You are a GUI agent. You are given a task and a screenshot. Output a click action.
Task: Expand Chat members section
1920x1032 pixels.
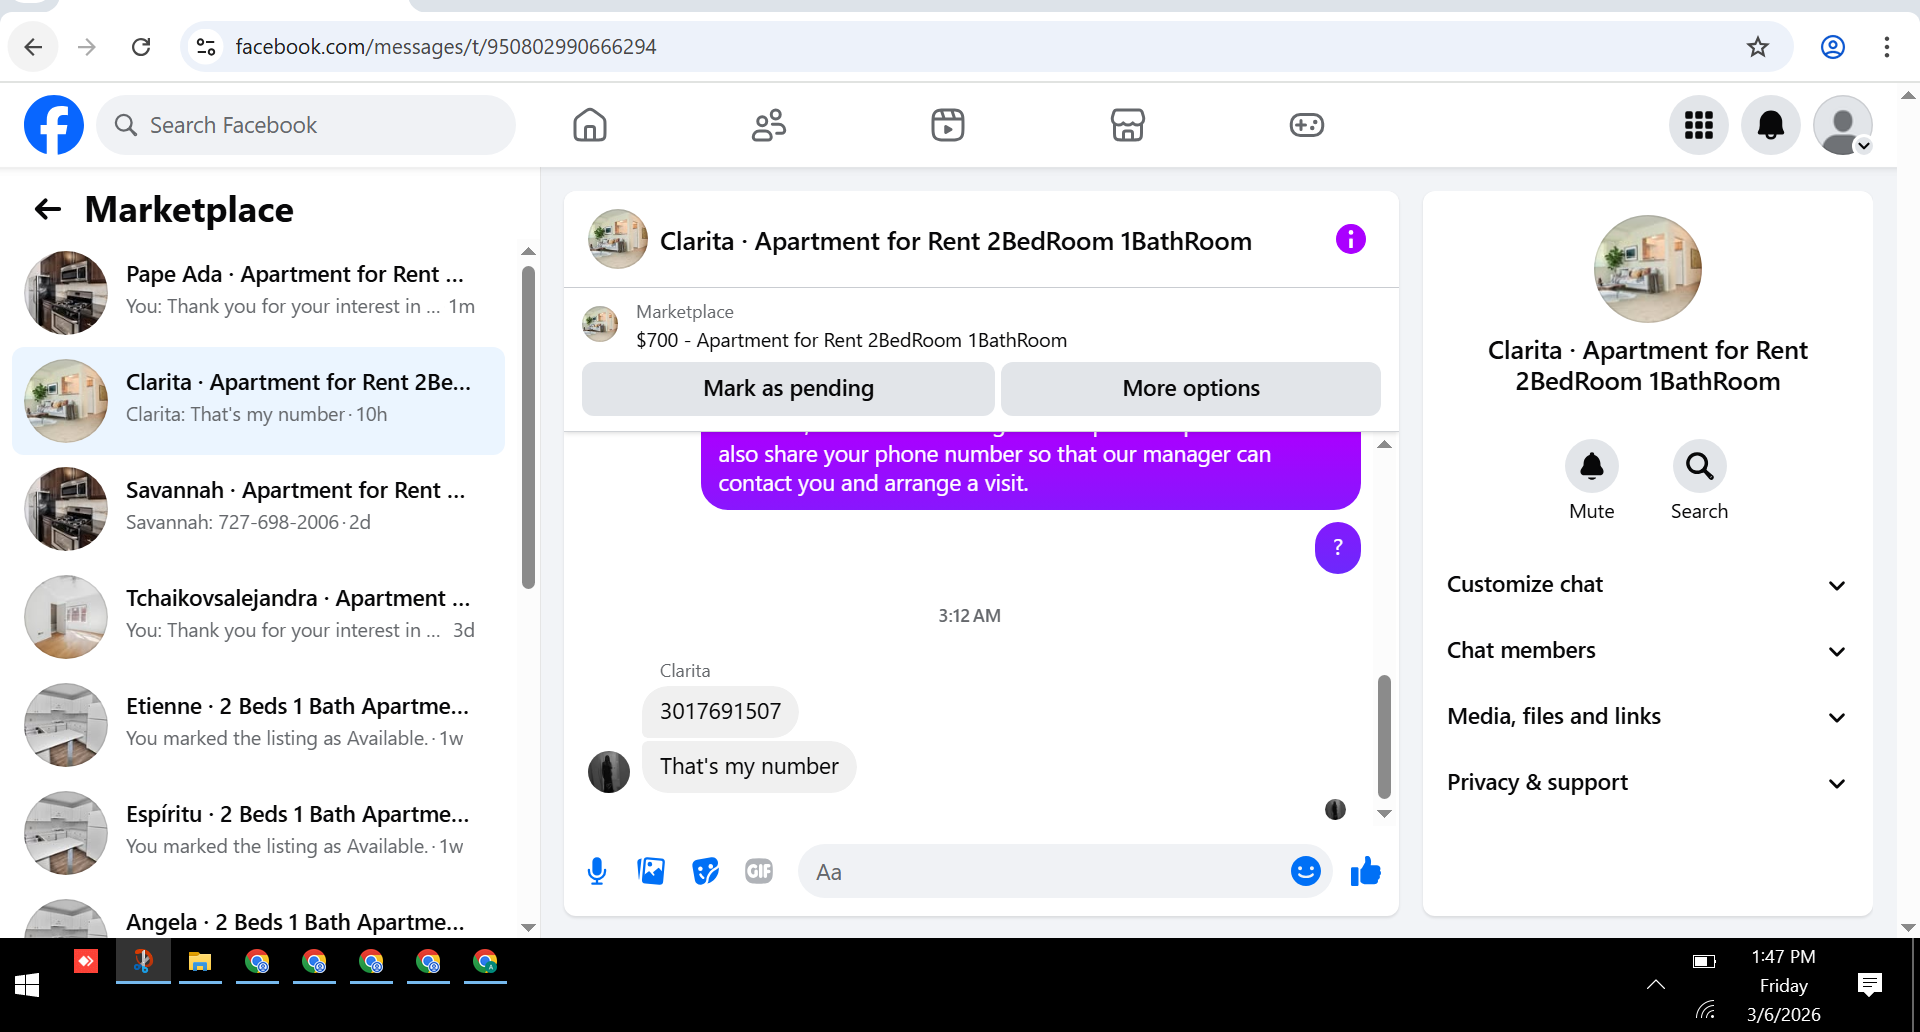coord(1647,651)
